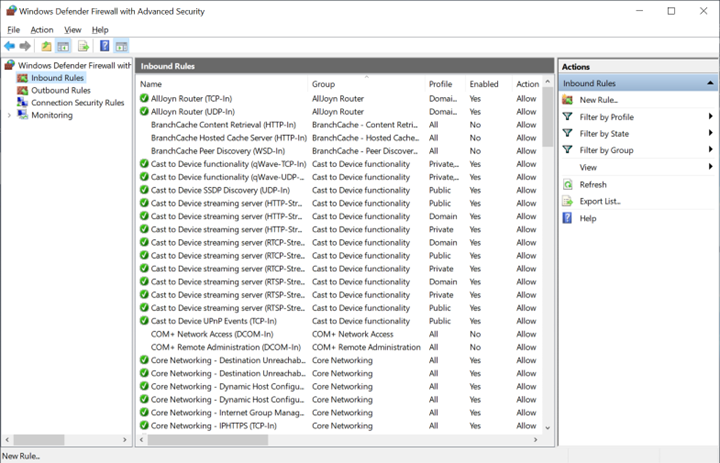Collapse the Inbound Rules actions section
The width and height of the screenshot is (720, 463).
[710, 83]
